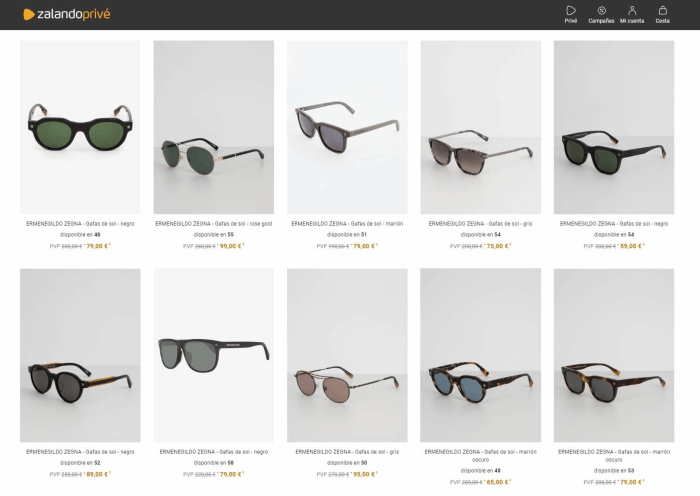Viewport: 700px width, 496px height.
Task: Click 'disponible en 50' text
Action: [347, 463]
